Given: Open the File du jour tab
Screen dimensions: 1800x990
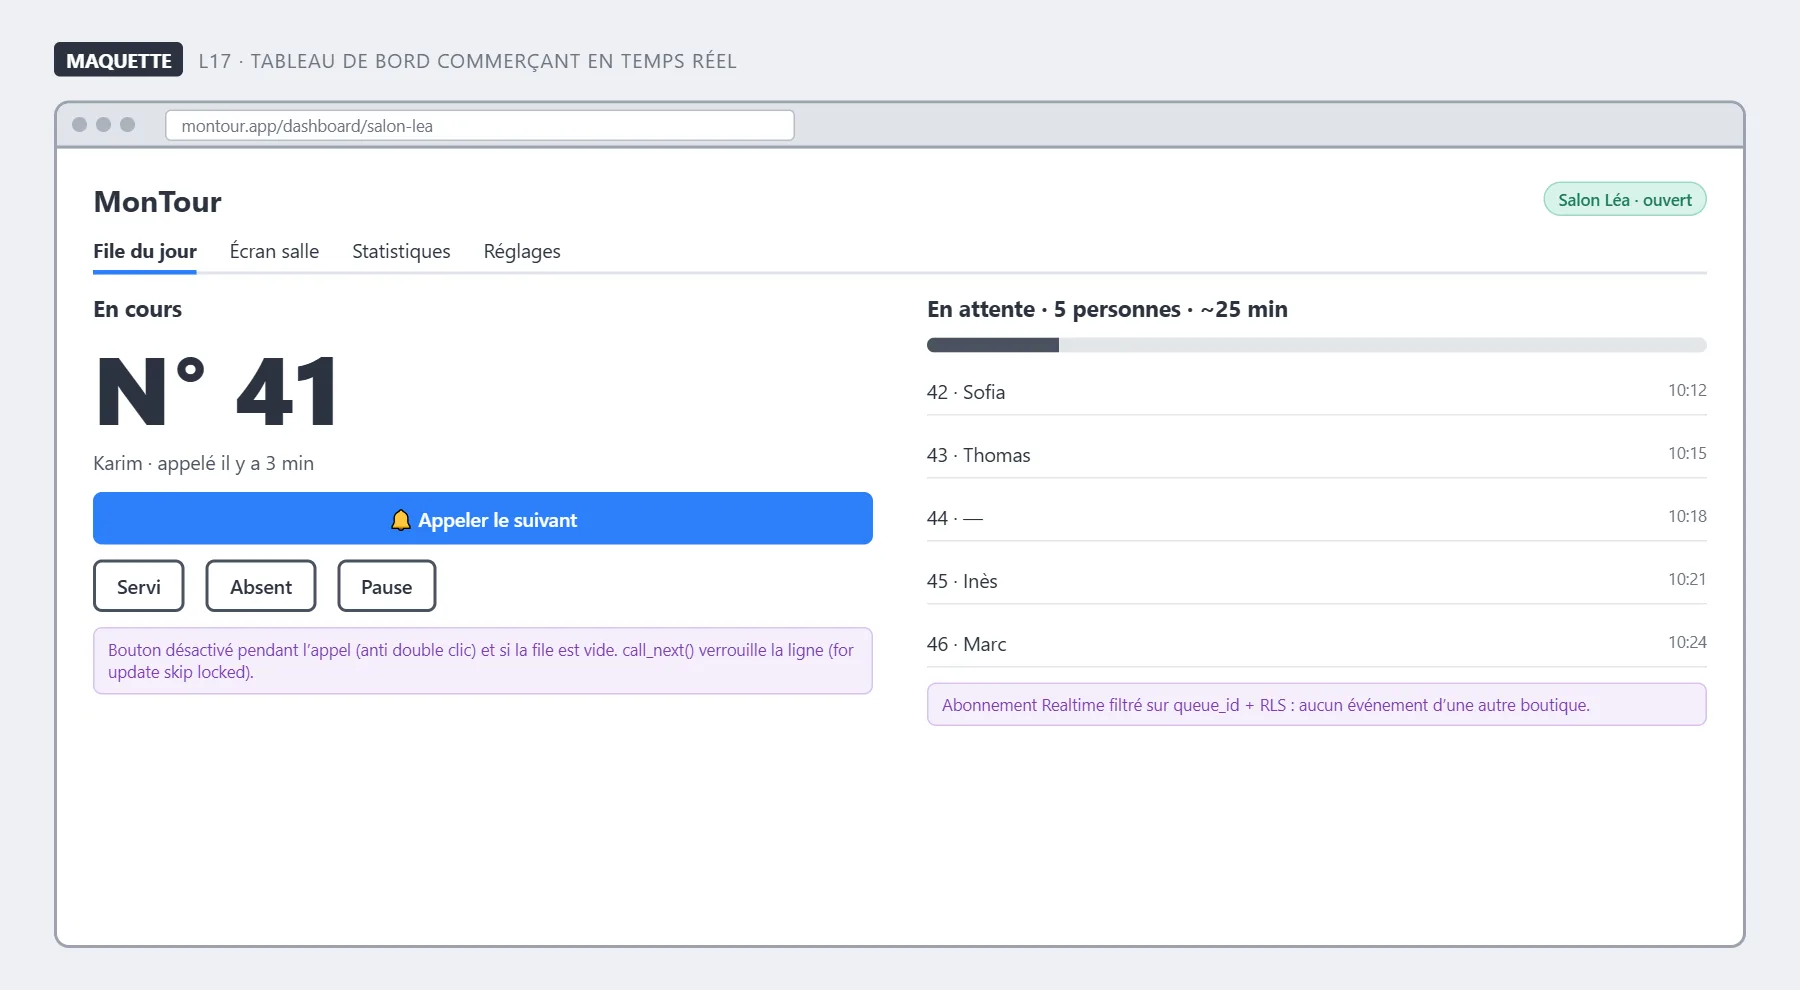Looking at the screenshot, I should point(145,251).
